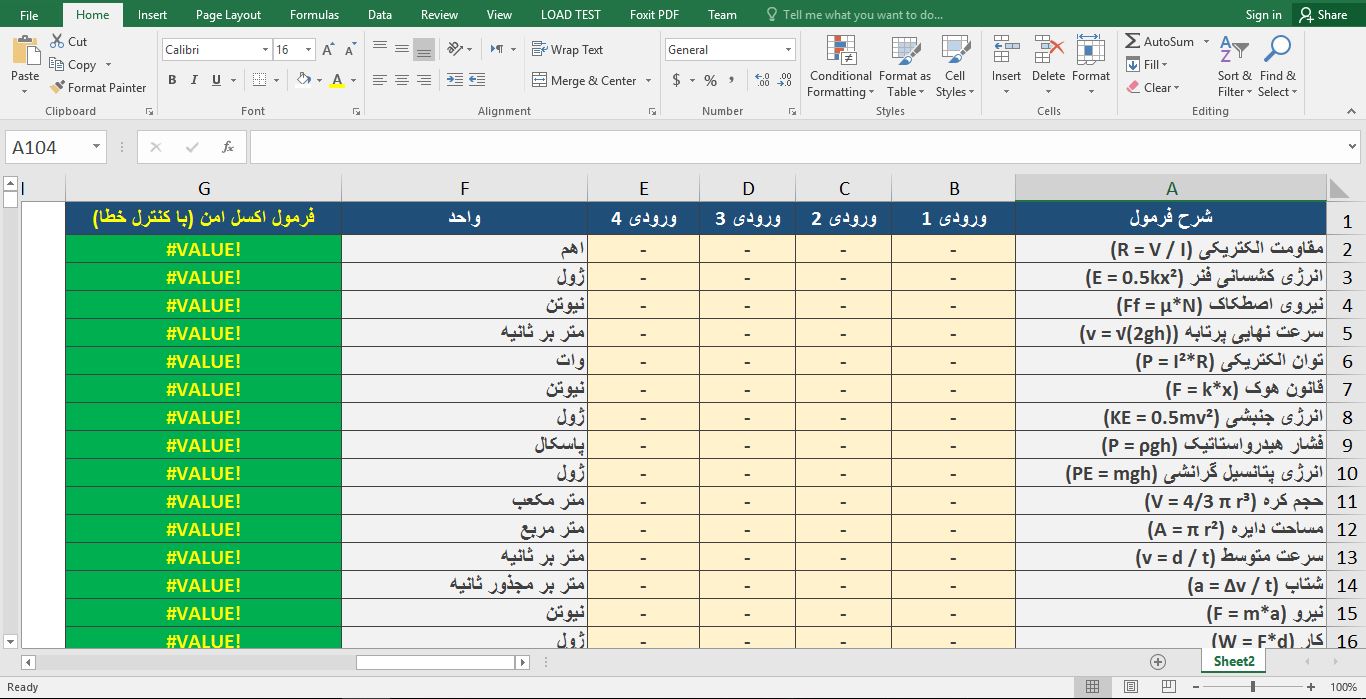Viewport: 1366px width, 699px height.
Task: Increase font size icon
Action: click(328, 49)
